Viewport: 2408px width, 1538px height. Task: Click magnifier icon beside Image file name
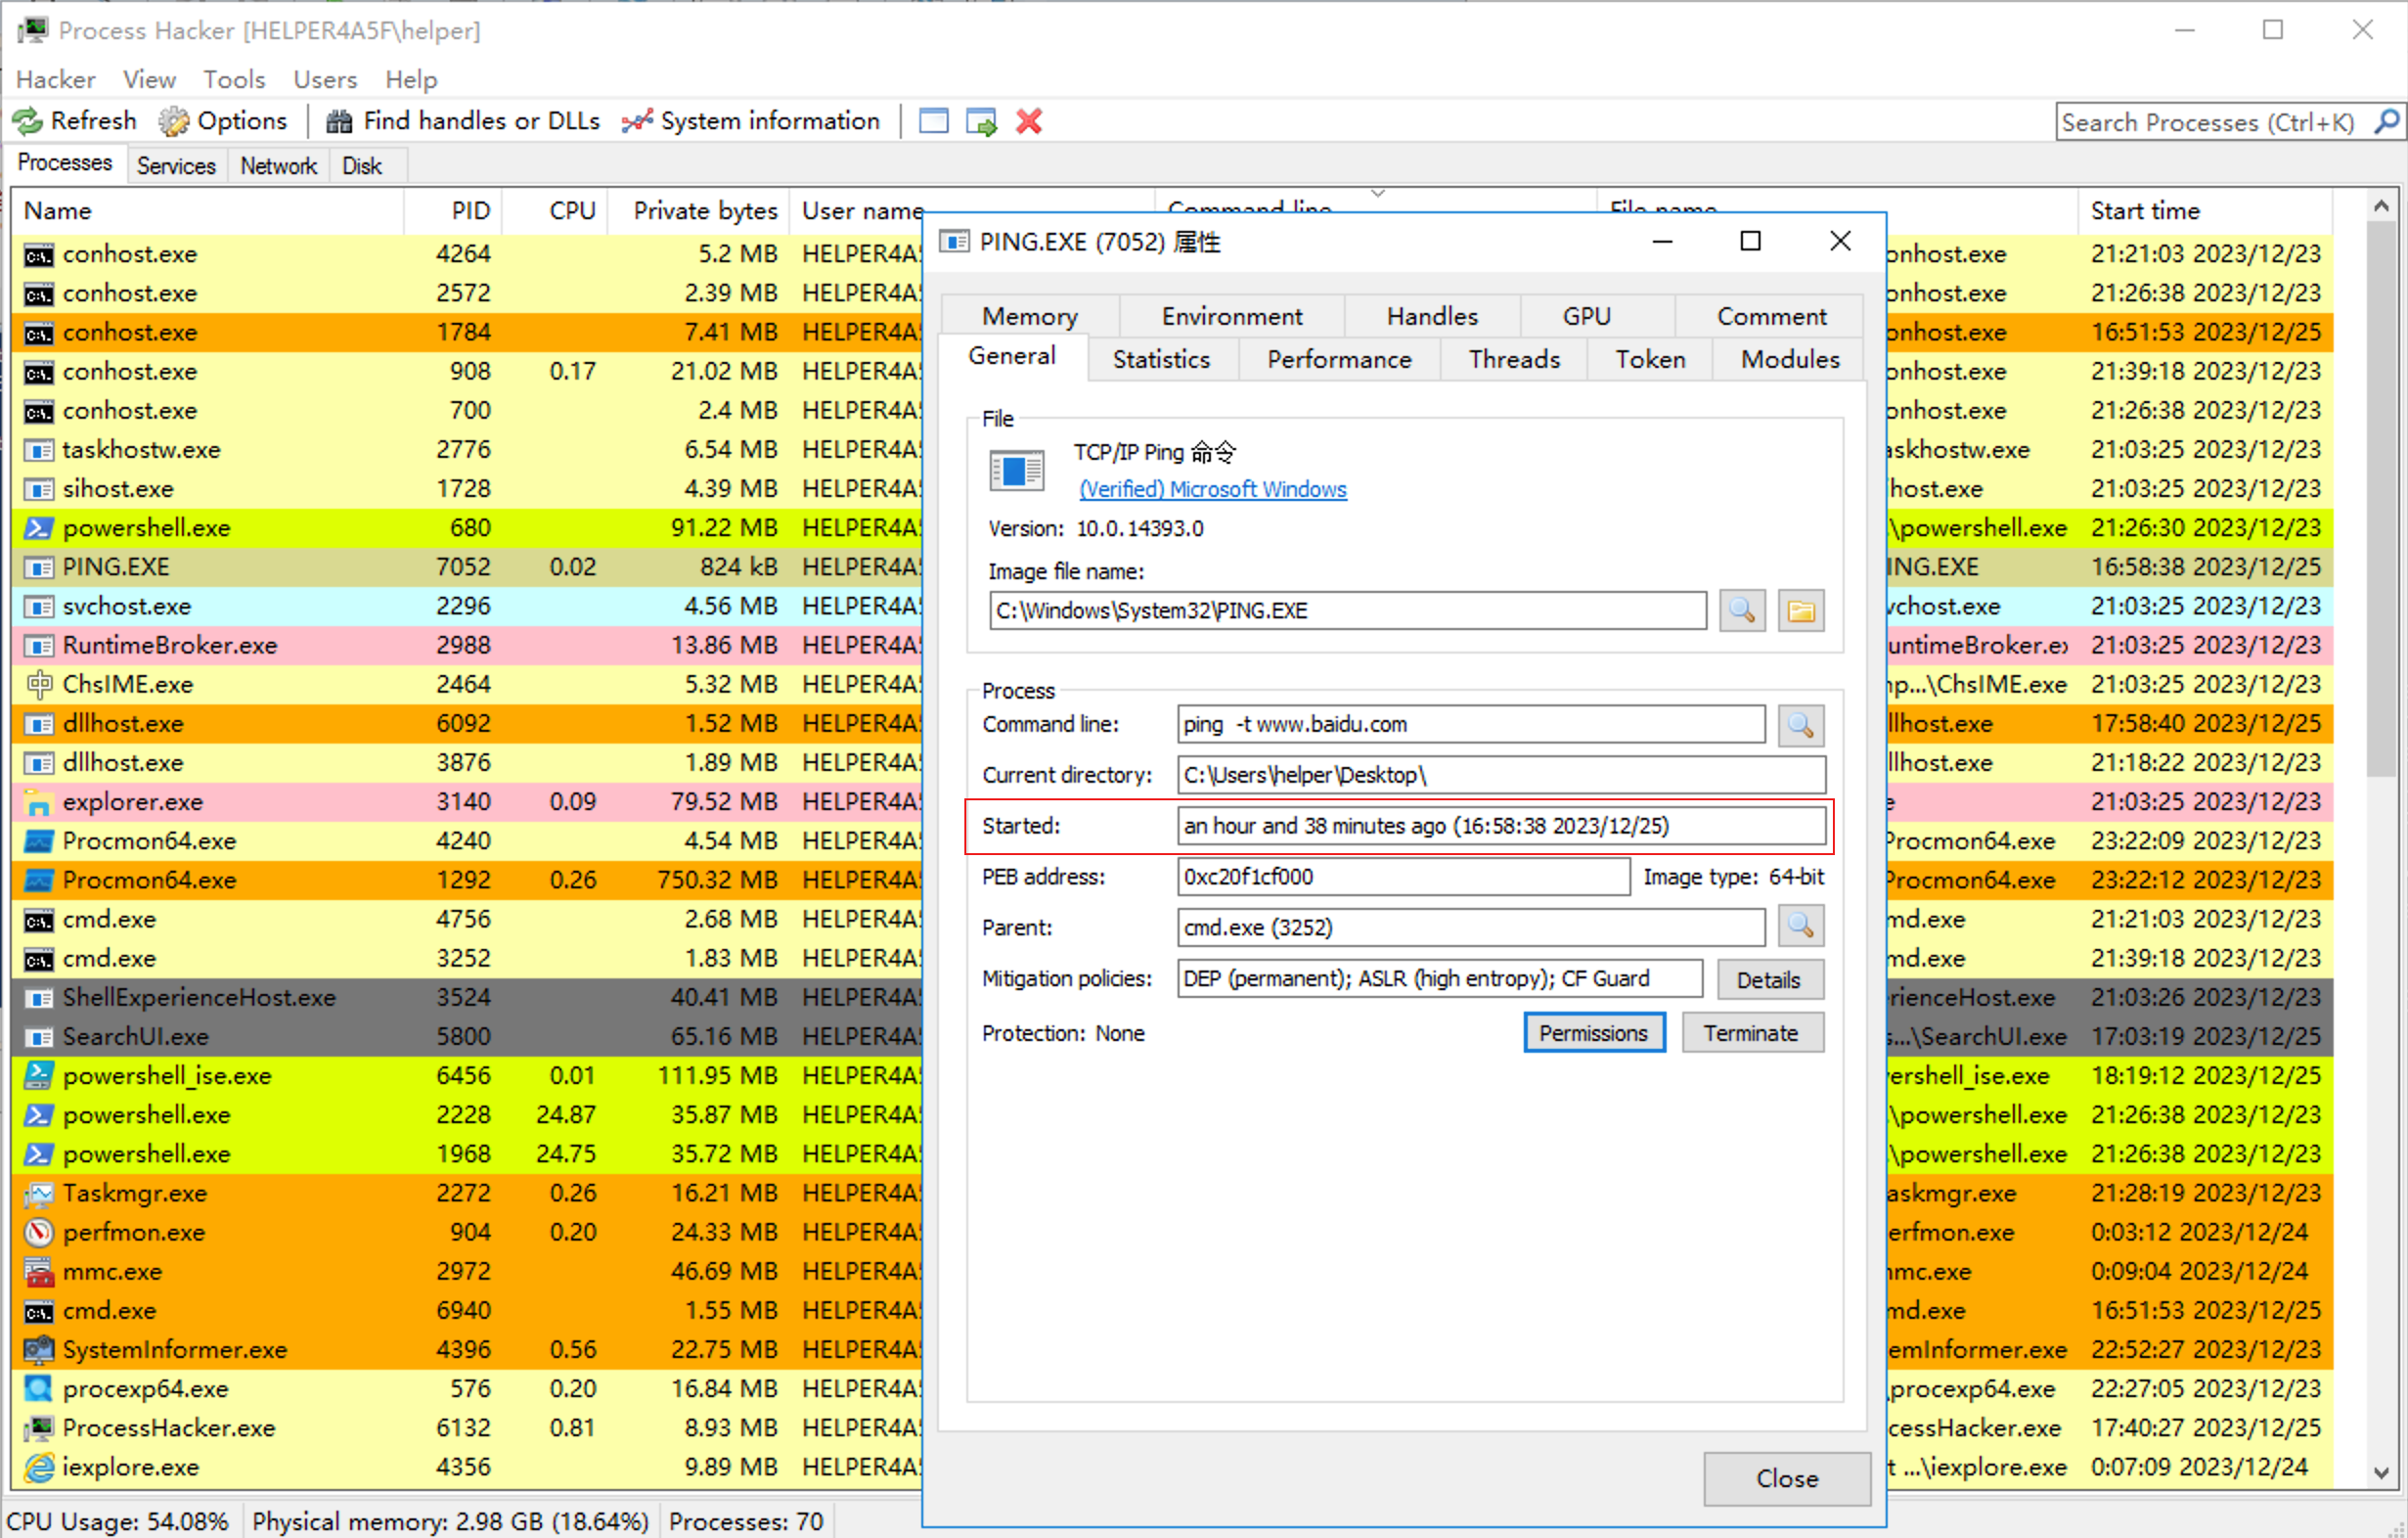(x=1741, y=611)
